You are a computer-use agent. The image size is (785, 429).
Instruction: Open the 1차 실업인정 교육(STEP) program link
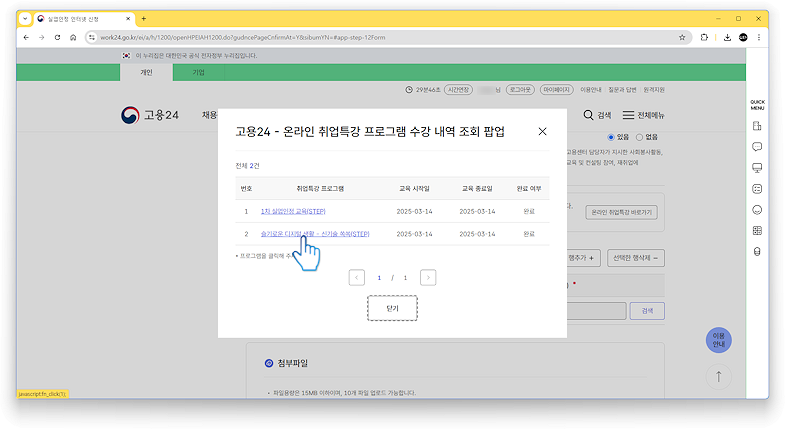293,211
